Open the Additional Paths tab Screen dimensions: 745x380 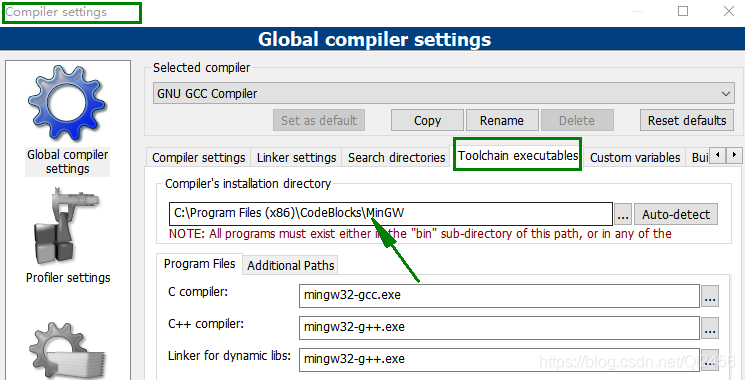[291, 265]
